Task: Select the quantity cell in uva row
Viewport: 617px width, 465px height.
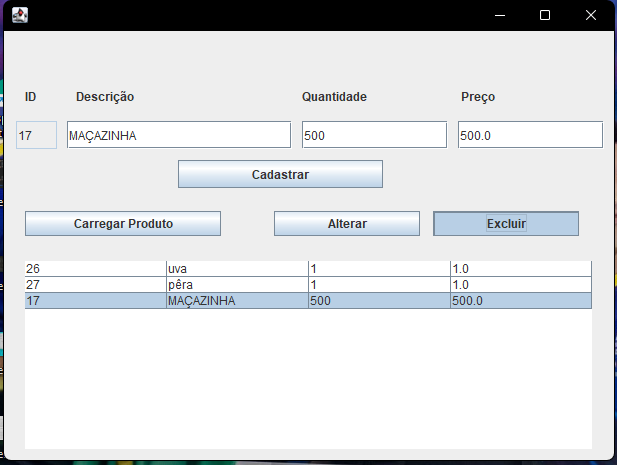Action: (379, 269)
